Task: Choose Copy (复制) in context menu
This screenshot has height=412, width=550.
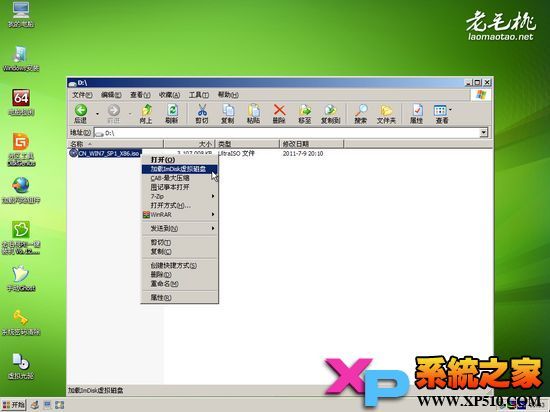Action: 179,252
